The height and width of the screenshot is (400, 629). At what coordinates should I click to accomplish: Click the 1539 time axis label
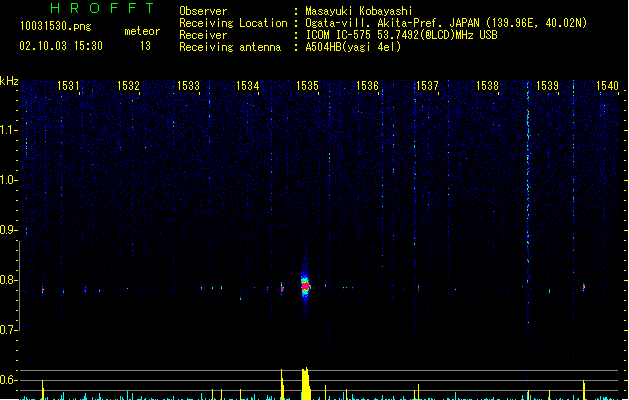point(547,86)
